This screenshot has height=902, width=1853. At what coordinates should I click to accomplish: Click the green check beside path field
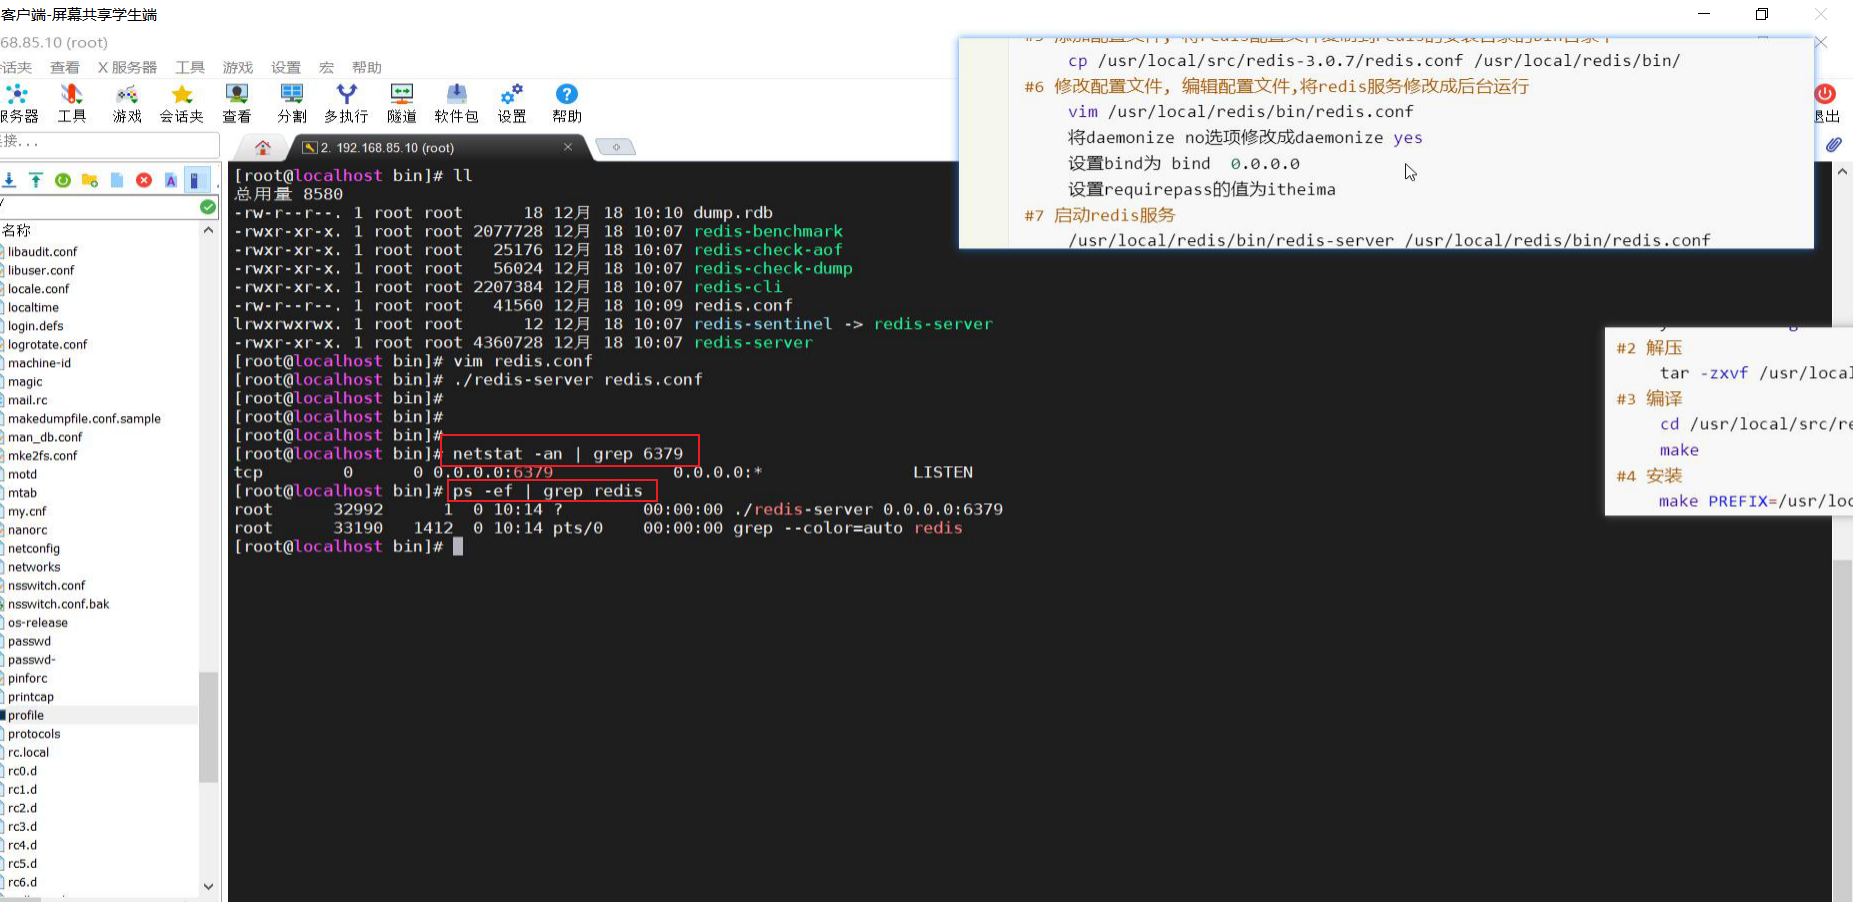click(208, 207)
